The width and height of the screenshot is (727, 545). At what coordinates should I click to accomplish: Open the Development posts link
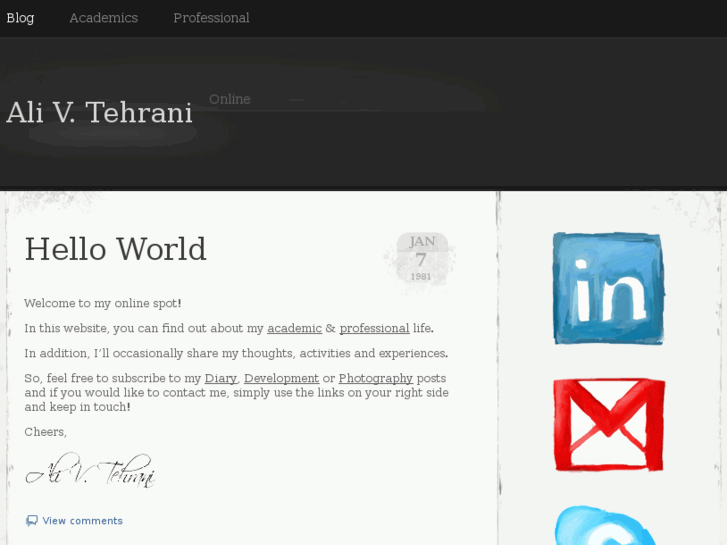(x=281, y=378)
